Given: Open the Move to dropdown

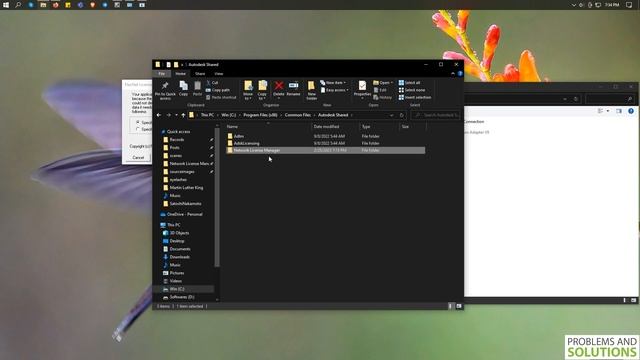Looking at the screenshot, I should click(x=248, y=90).
